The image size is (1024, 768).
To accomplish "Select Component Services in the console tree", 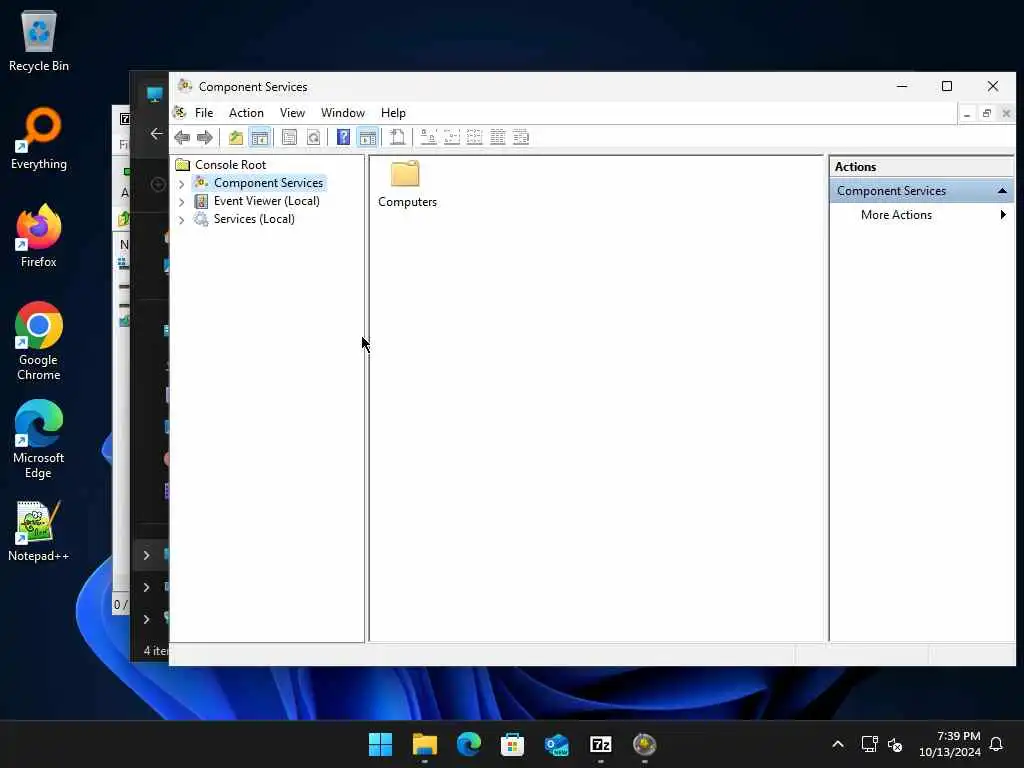I will coord(268,183).
